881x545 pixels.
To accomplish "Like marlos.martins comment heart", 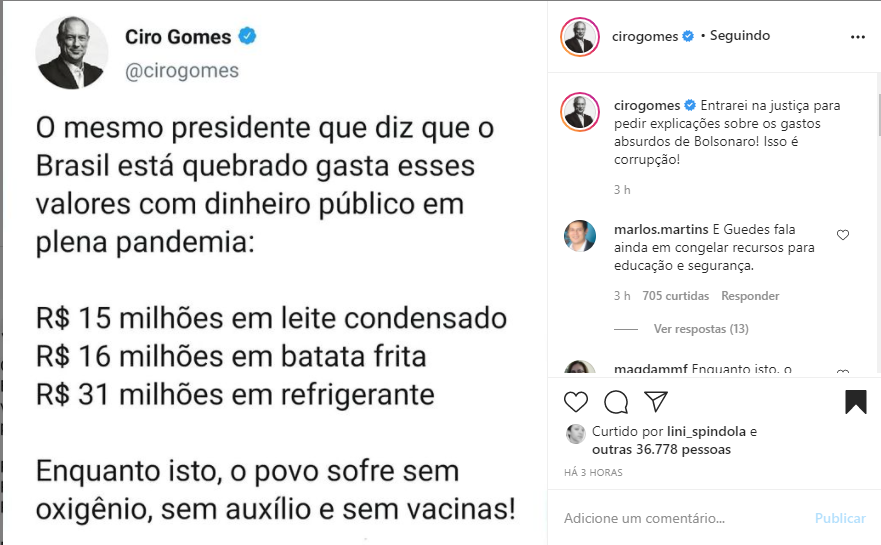I will [x=843, y=235].
